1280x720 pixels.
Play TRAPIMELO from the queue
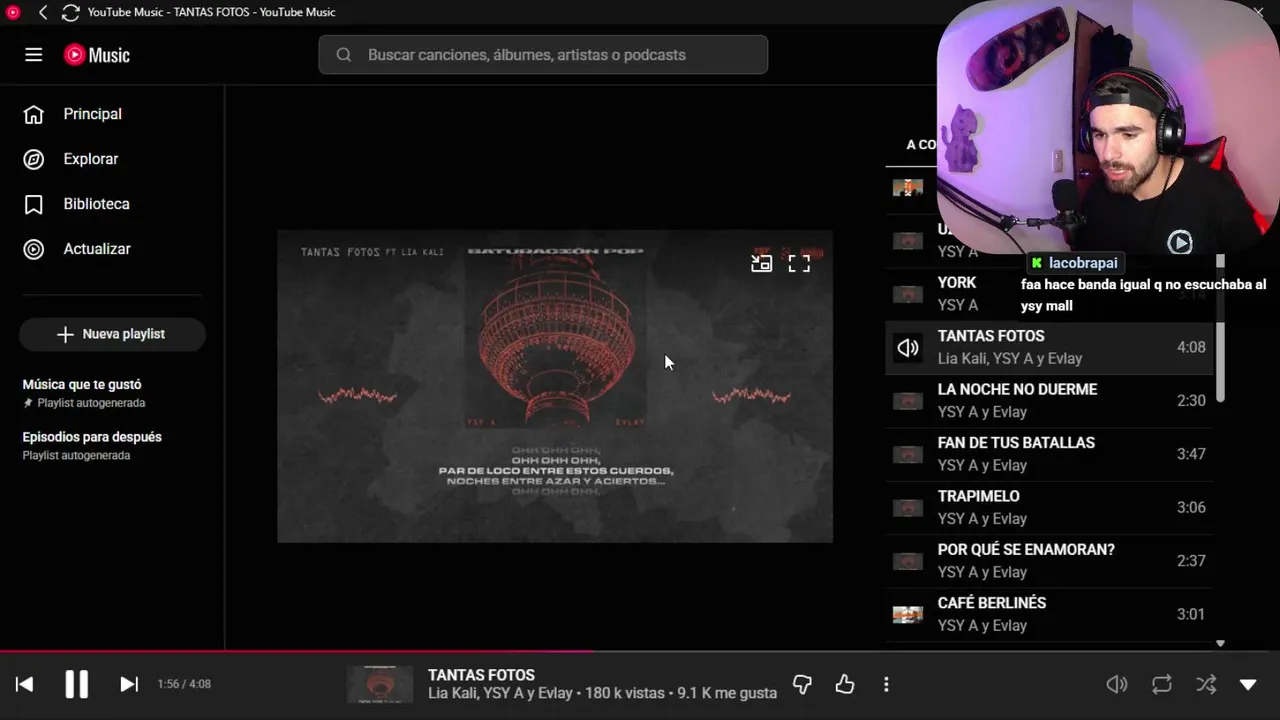(1049, 507)
